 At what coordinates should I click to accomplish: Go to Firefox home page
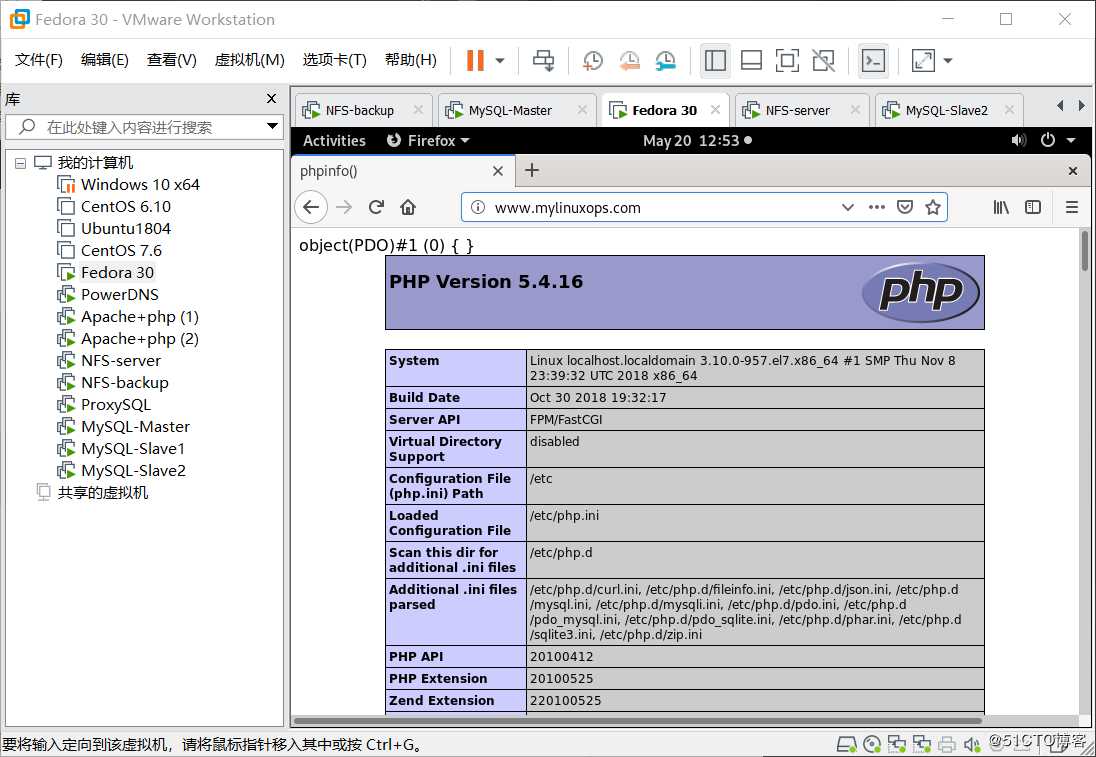(408, 207)
